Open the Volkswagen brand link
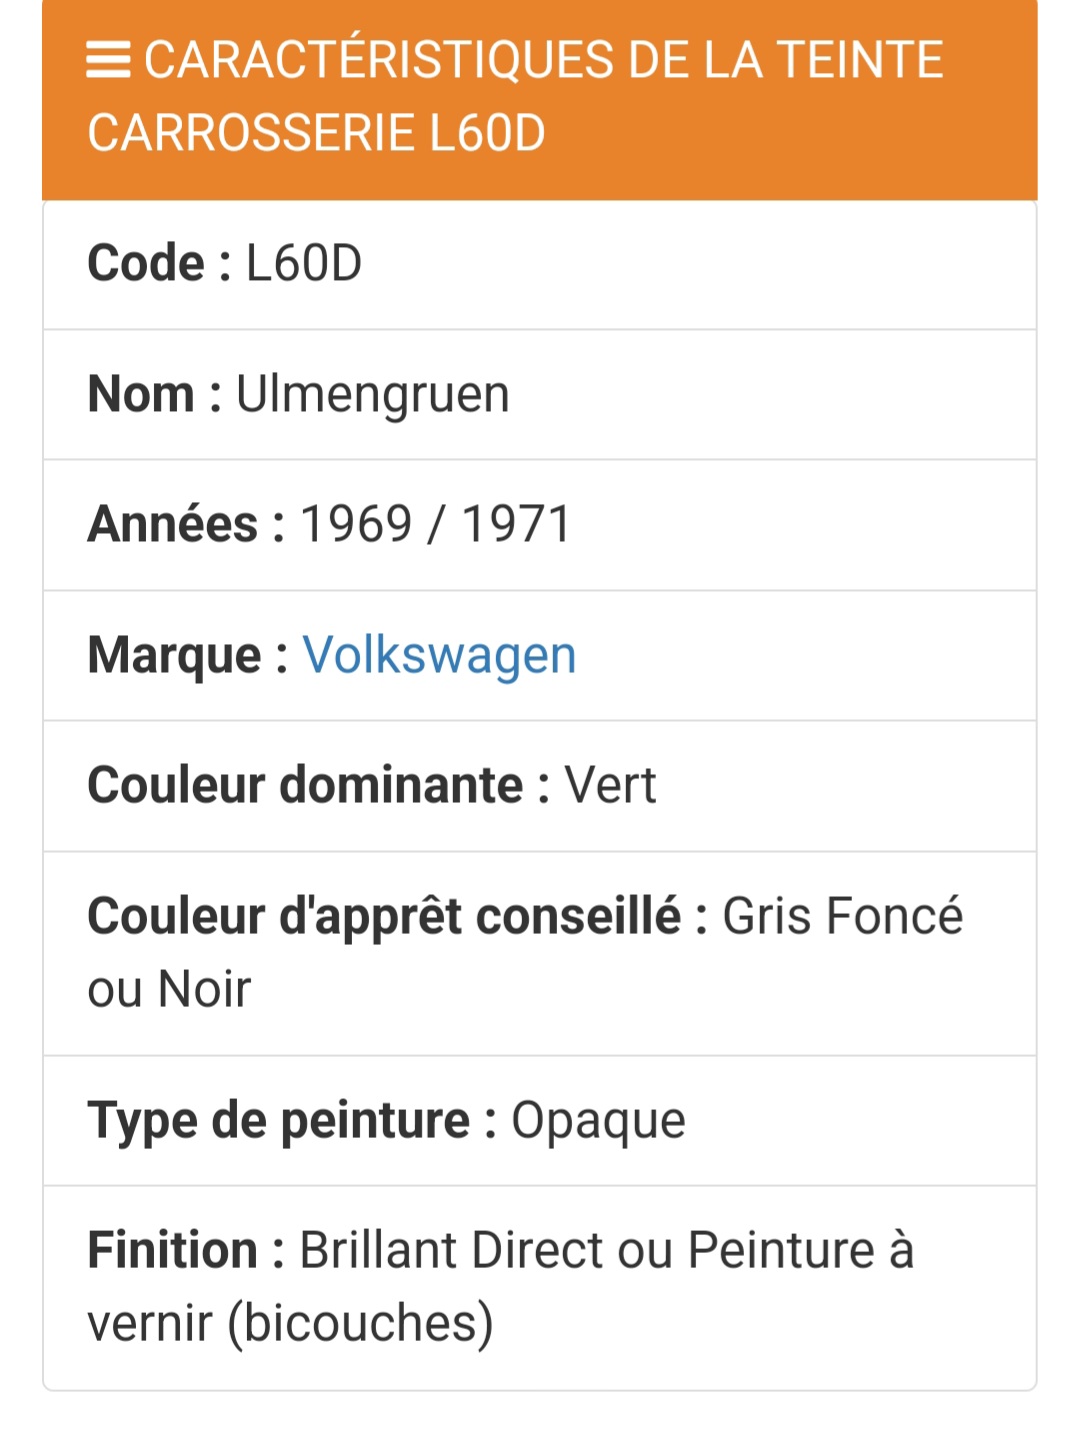Screen dimensions: 1065x1441 point(439,655)
